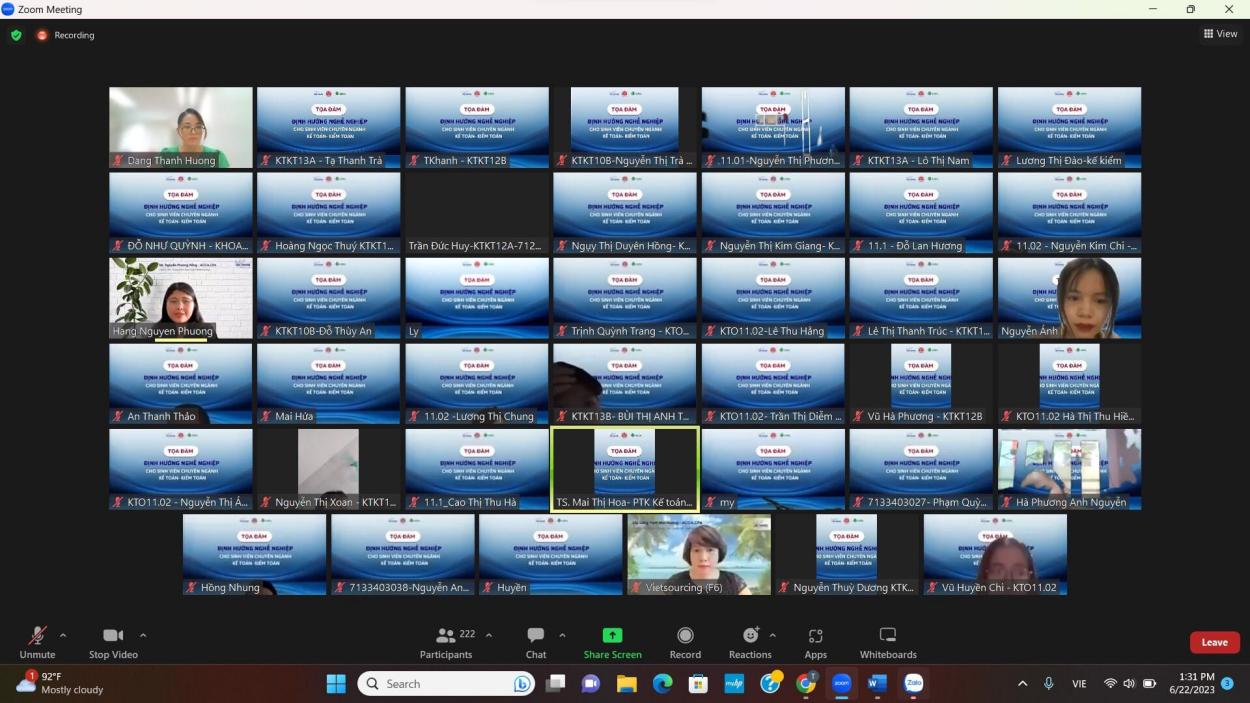Select Dang Thanh Huong's video tile
This screenshot has height=703, width=1250.
(181, 127)
